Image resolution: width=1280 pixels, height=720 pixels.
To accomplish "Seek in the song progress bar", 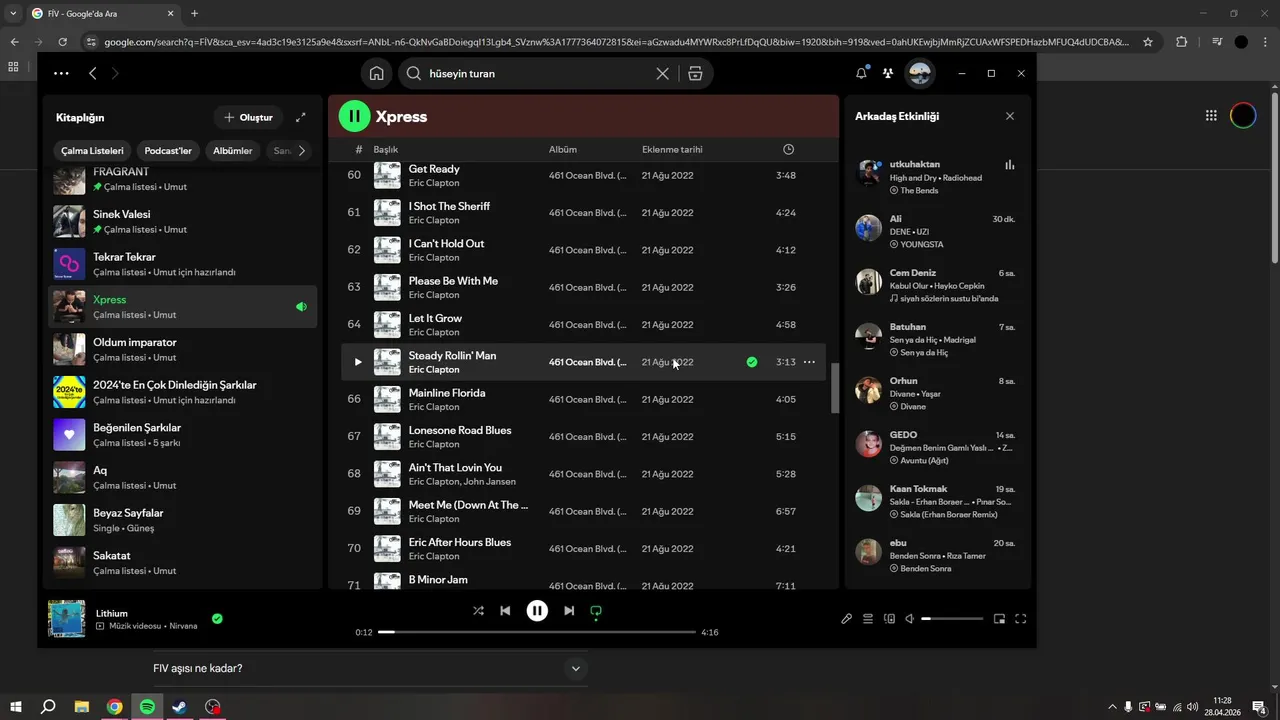I will [x=537, y=632].
